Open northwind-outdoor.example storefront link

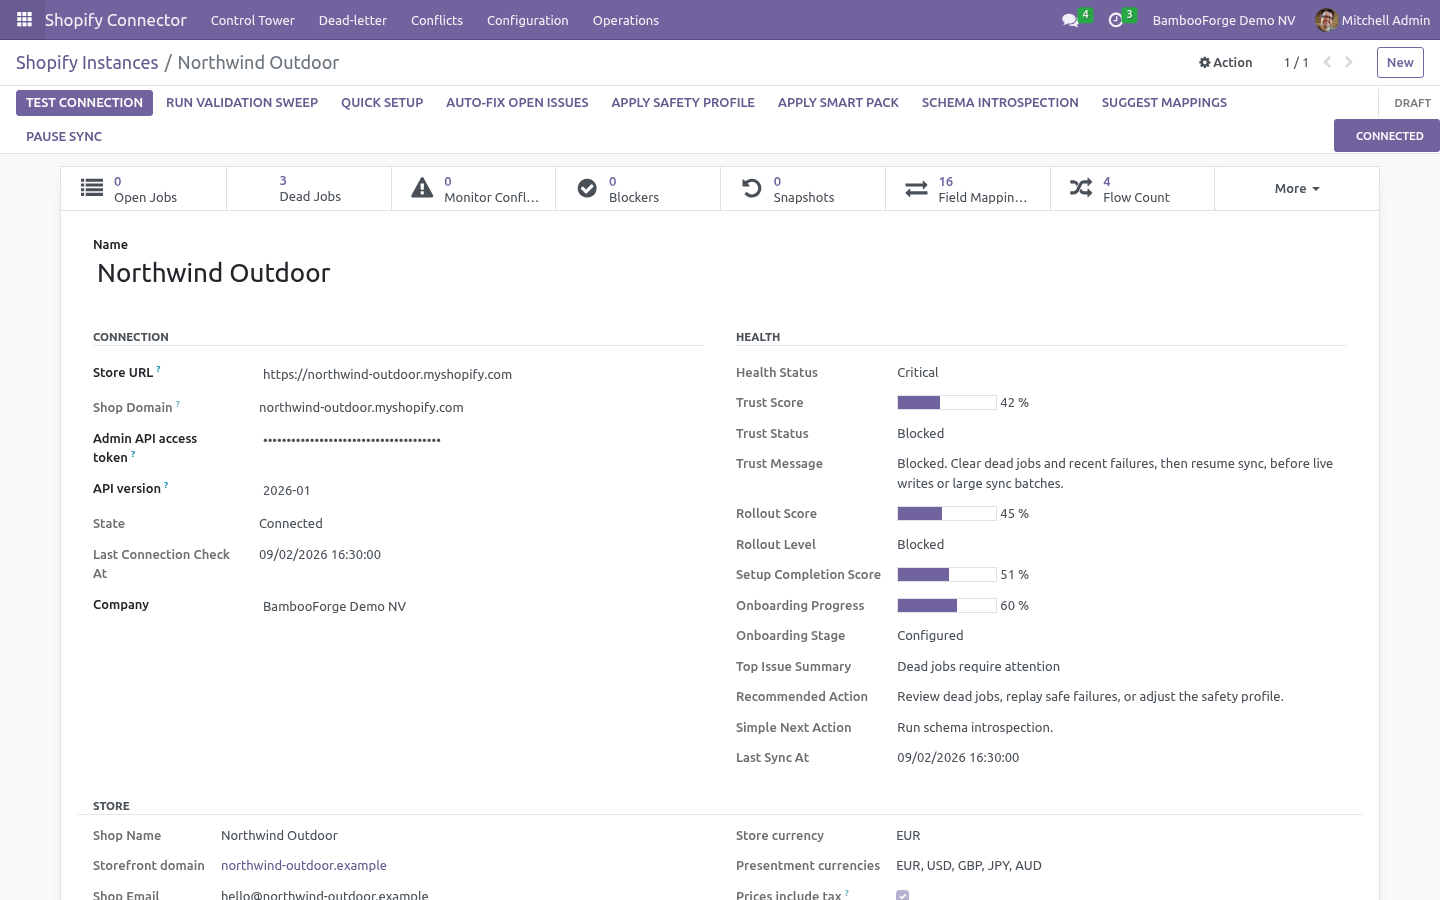(x=304, y=865)
